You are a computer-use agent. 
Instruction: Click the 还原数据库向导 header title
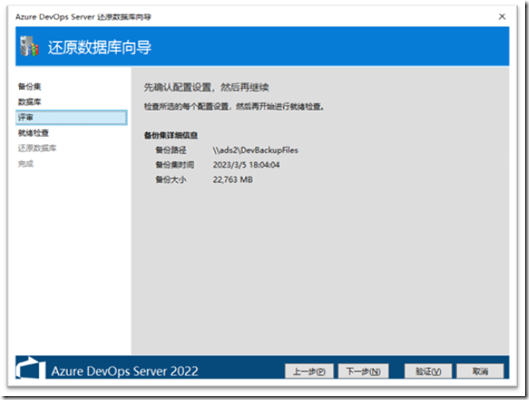100,47
